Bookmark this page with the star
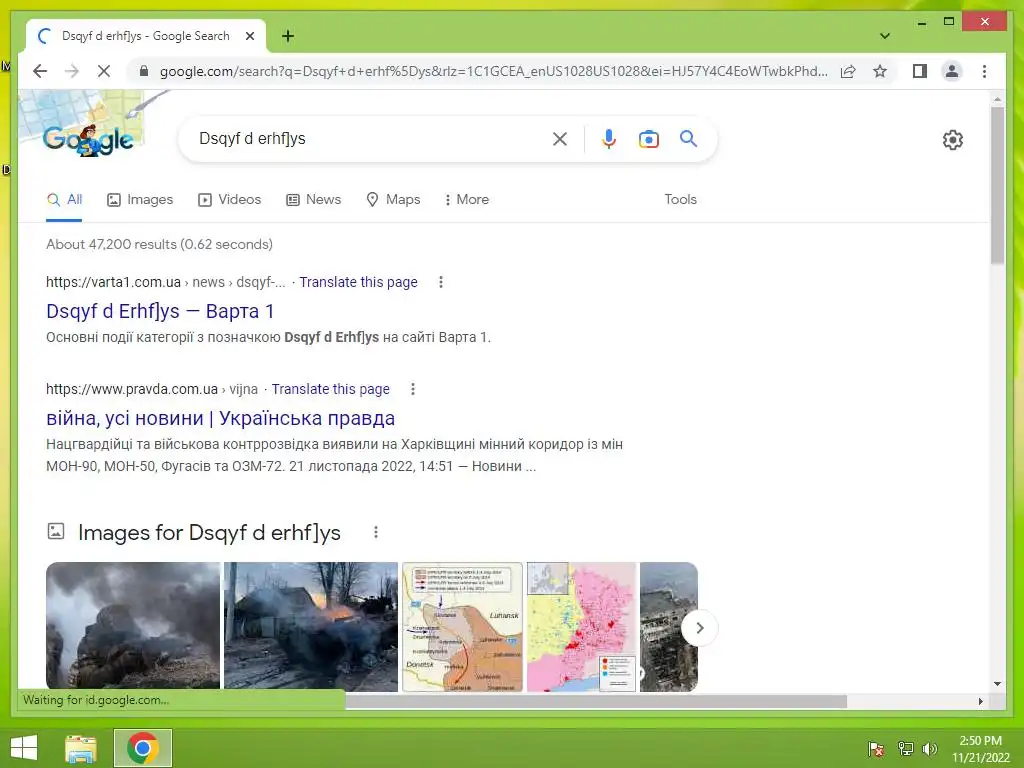Viewport: 1024px width, 768px height. click(x=880, y=71)
